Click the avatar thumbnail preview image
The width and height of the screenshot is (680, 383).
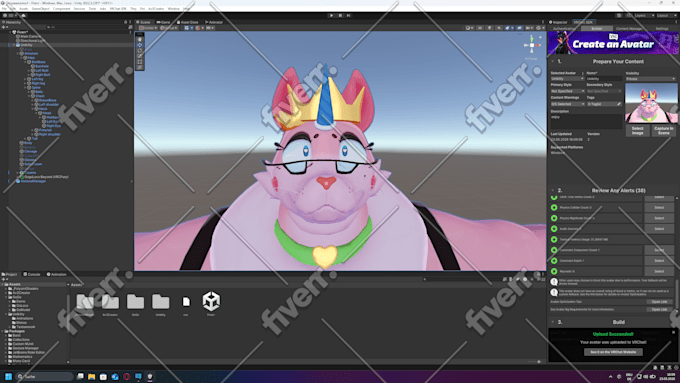click(651, 103)
